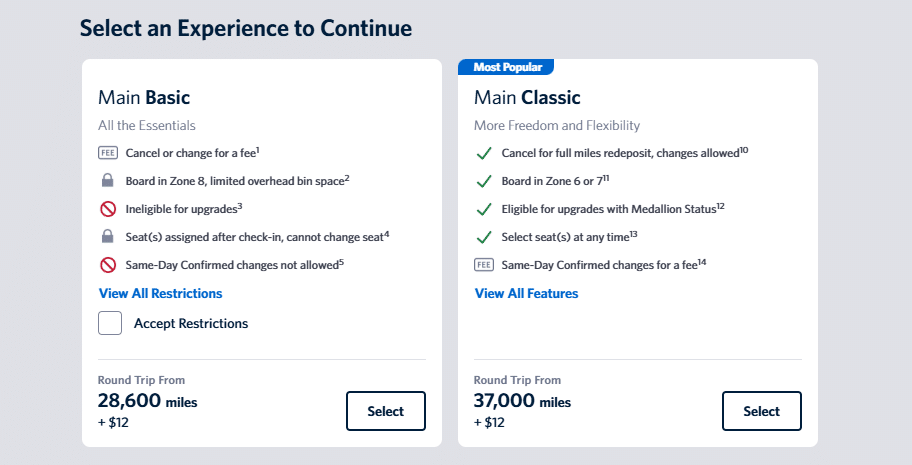Click the 37,000 miles price

point(522,402)
